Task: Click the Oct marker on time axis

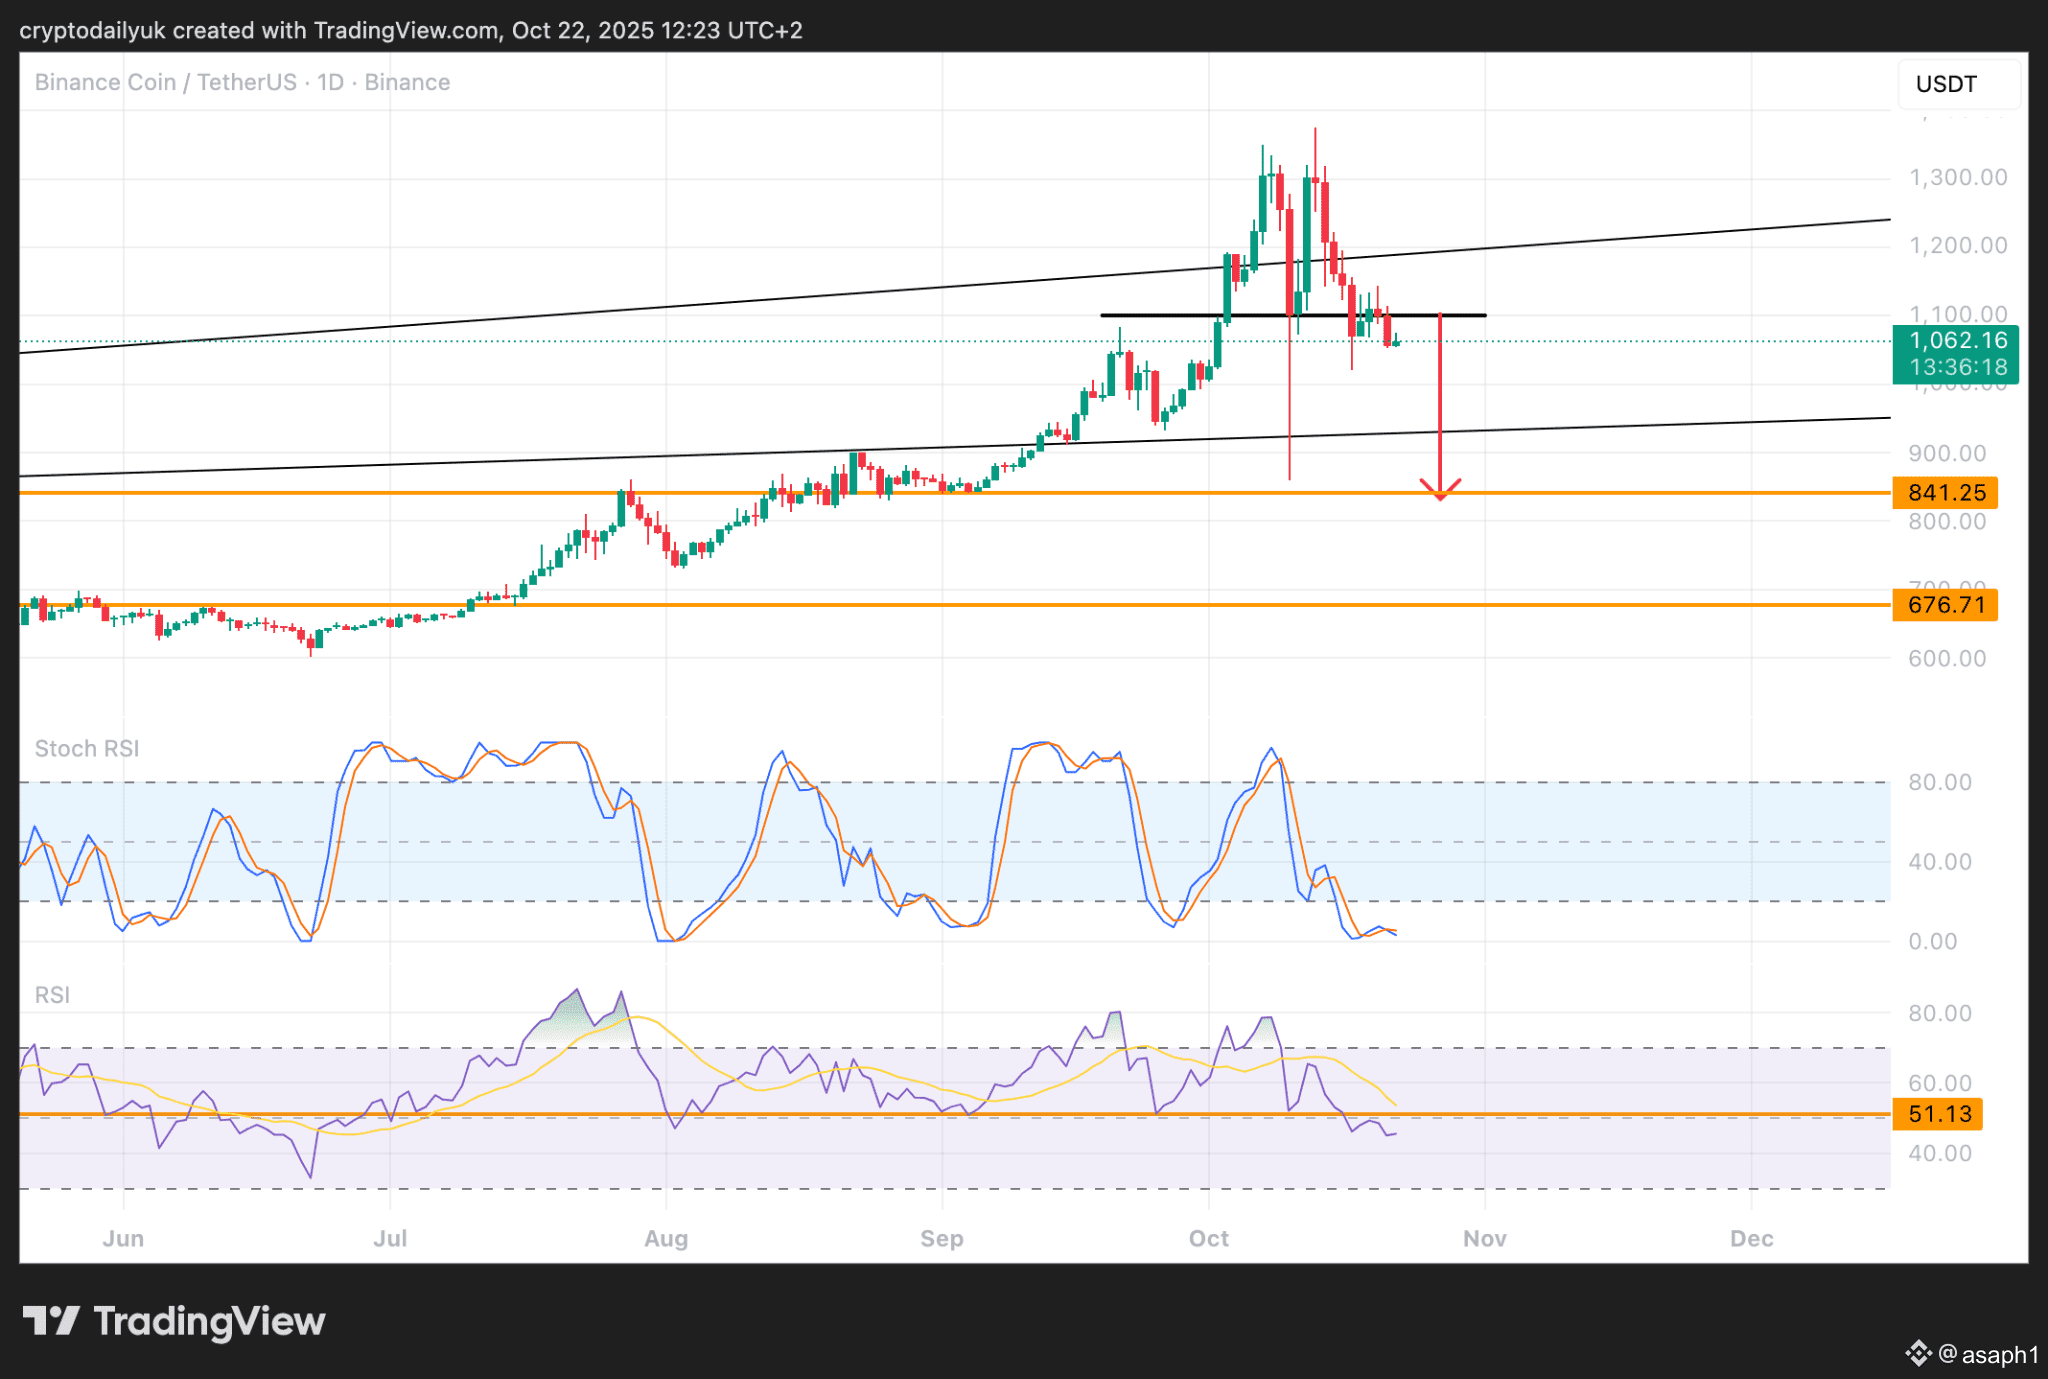Action: coord(1208,1239)
